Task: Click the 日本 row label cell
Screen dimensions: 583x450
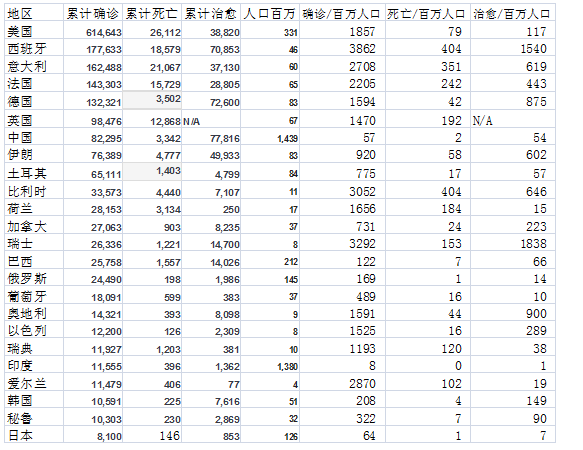Action: click(34, 434)
